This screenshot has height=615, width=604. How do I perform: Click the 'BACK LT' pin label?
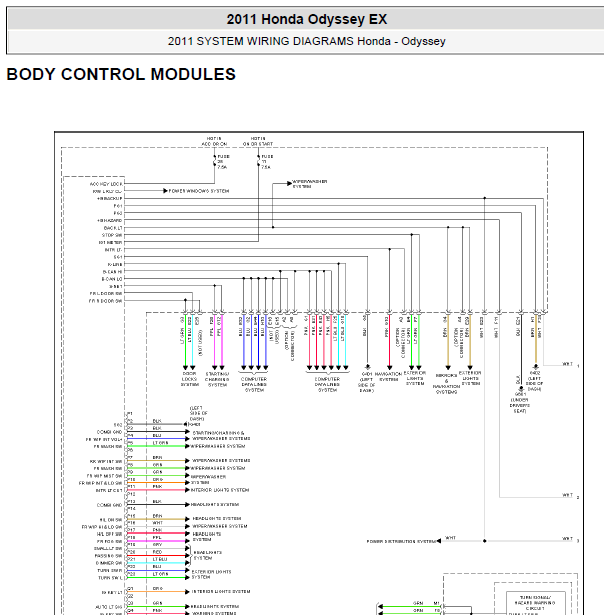[x=113, y=228]
